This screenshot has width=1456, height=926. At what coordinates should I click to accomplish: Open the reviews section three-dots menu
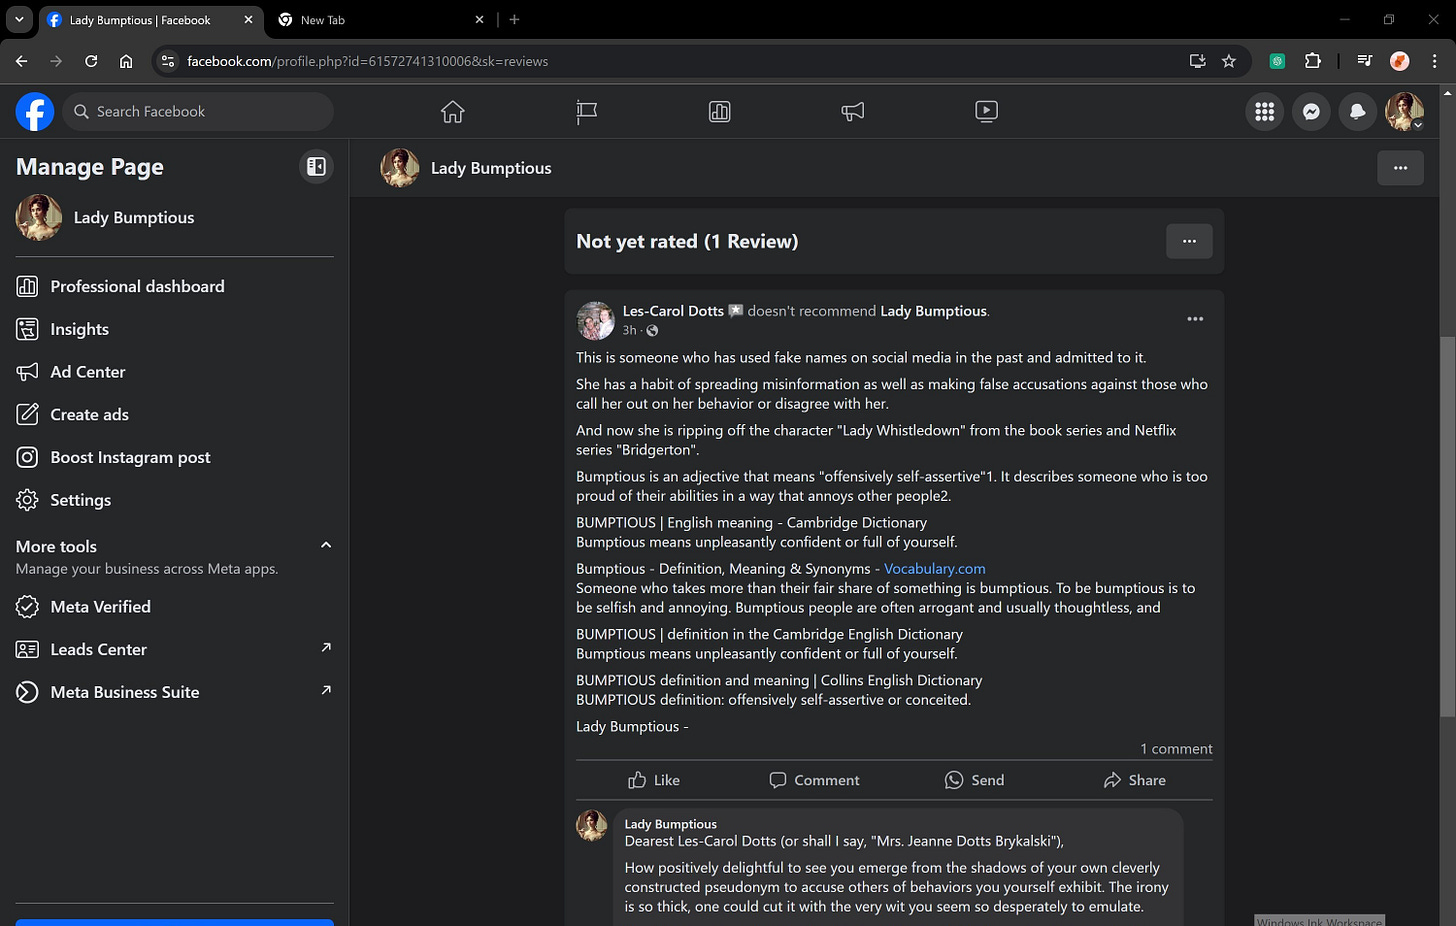1189,241
